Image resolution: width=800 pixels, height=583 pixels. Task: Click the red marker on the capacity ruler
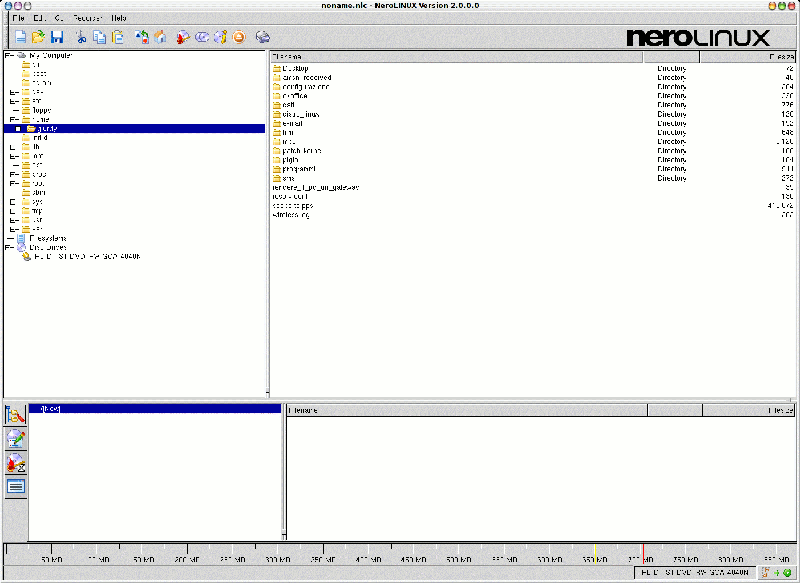(x=643, y=553)
